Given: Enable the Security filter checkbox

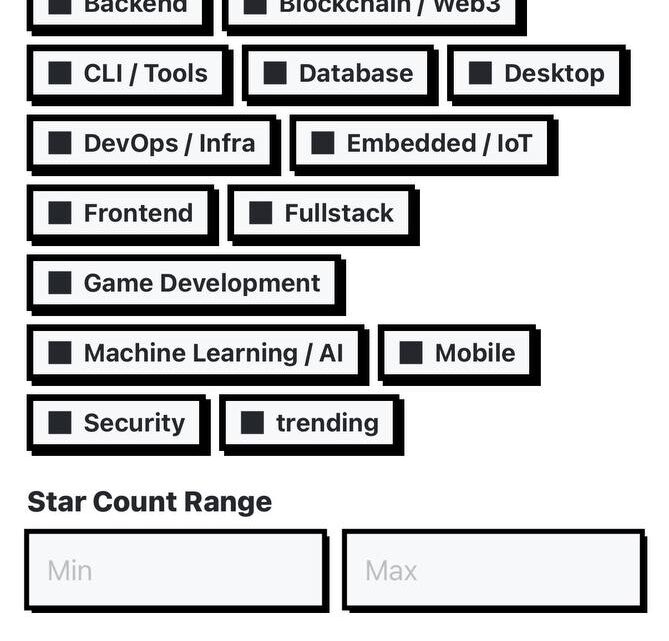Looking at the screenshot, I should [60, 423].
